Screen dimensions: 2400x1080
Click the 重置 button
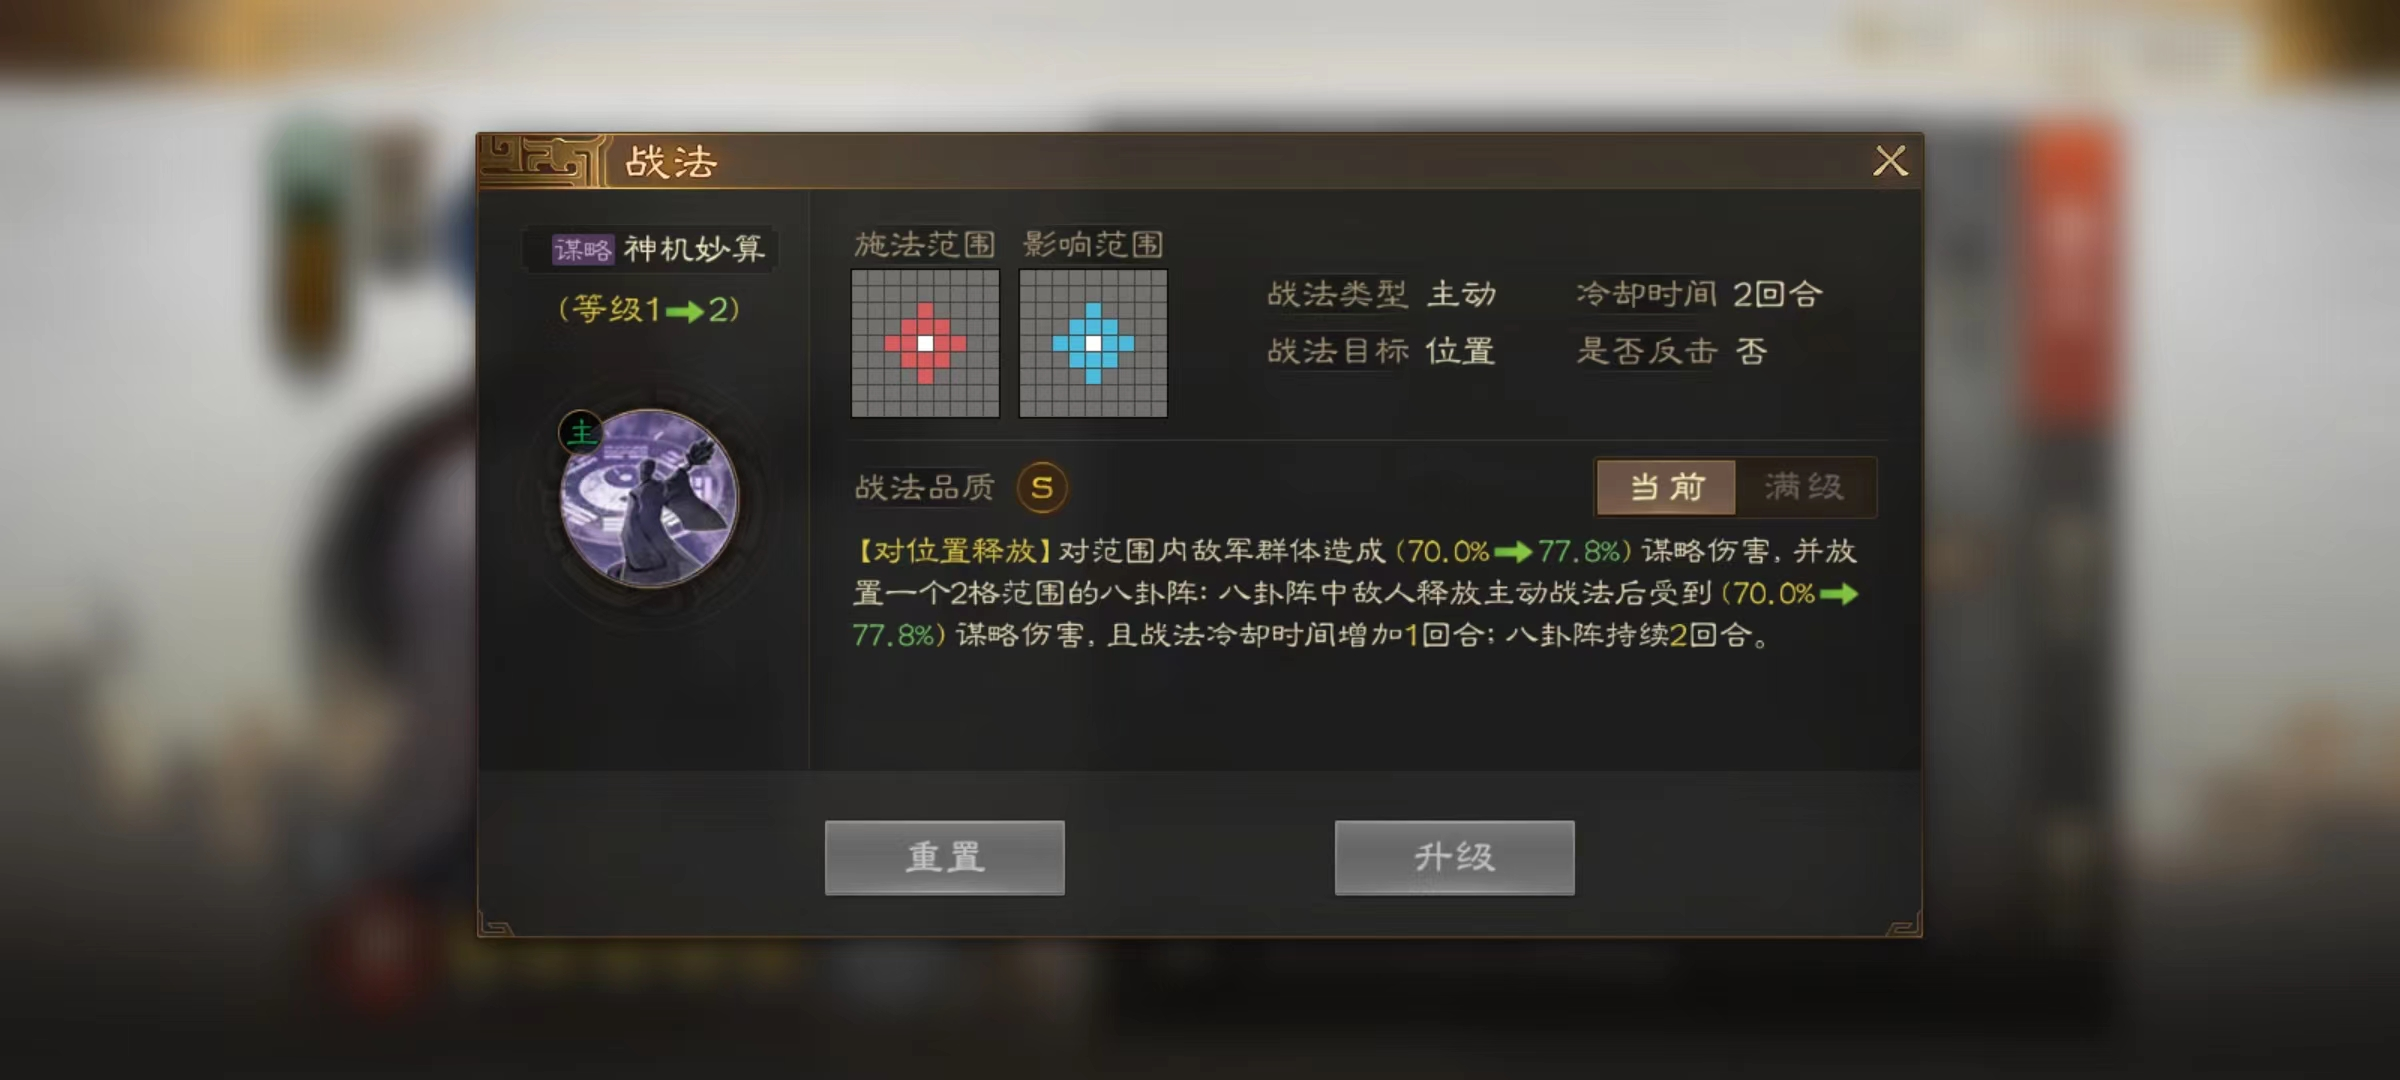tap(944, 858)
